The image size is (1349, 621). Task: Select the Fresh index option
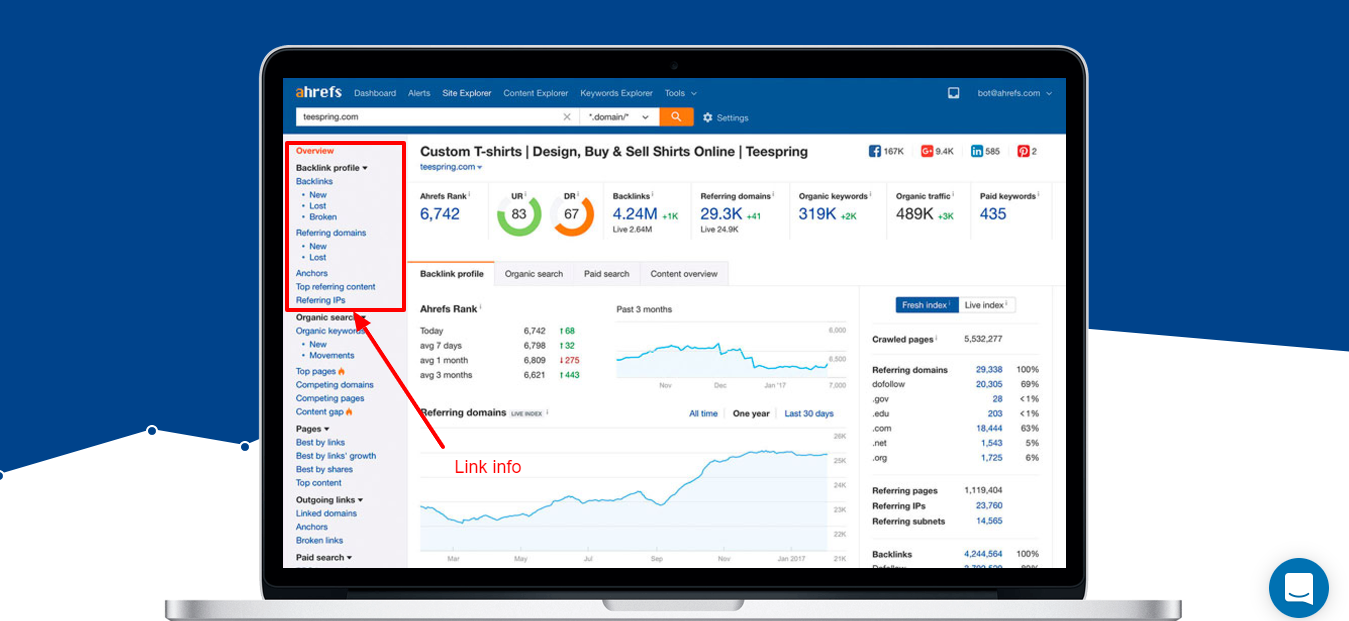[926, 305]
